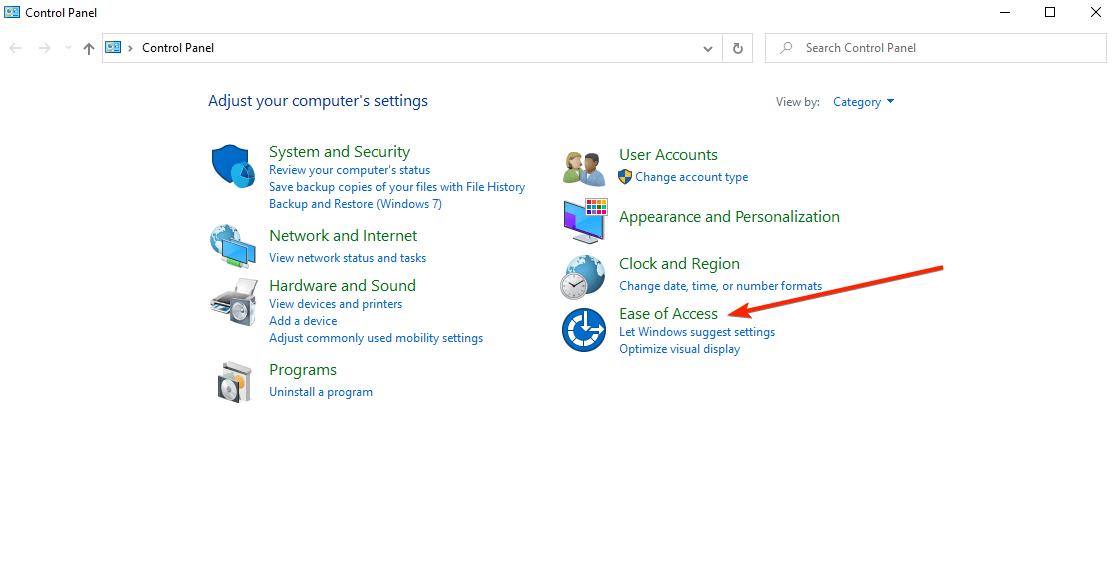Refresh the Control Panel view
This screenshot has width=1112, height=586.
coord(738,48)
